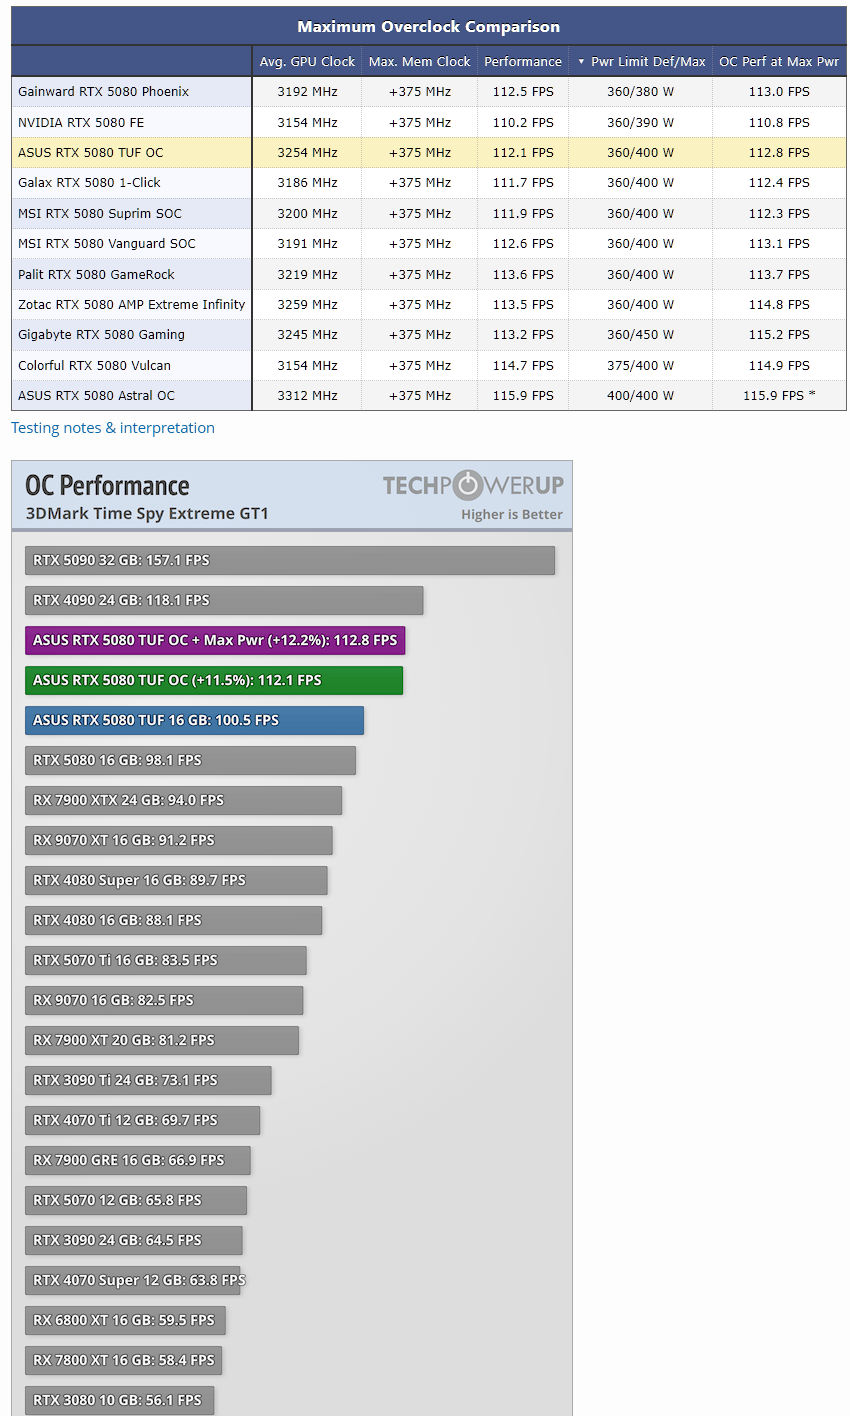Click the RTX 4090 24 GB bar
The image size is (850, 1416).
[224, 600]
